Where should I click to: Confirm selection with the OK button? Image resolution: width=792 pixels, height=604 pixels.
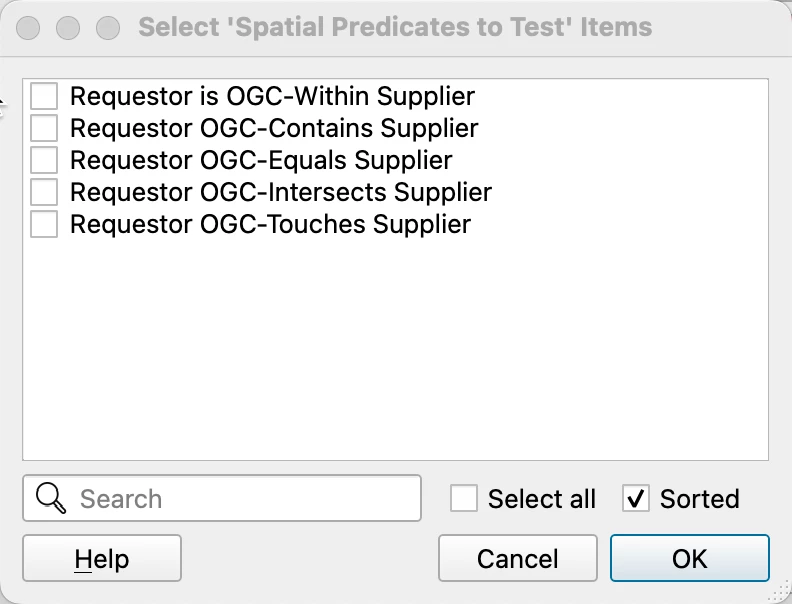point(689,558)
